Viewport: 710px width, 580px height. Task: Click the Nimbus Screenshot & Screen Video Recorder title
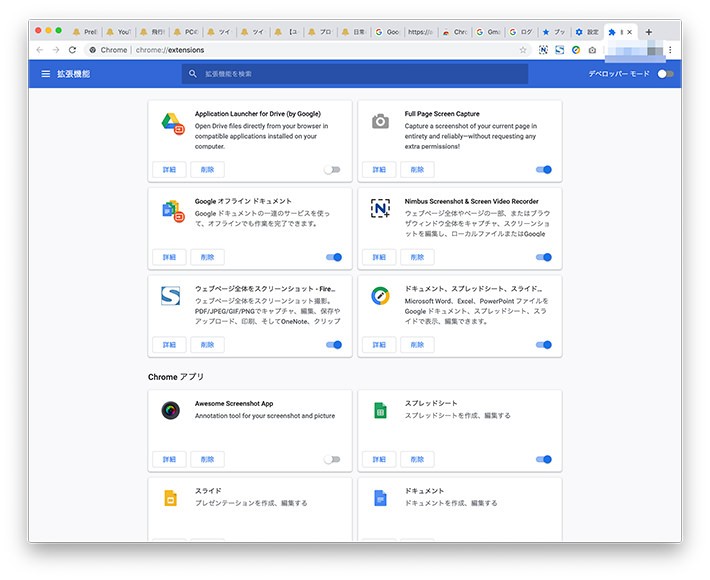tap(471, 201)
